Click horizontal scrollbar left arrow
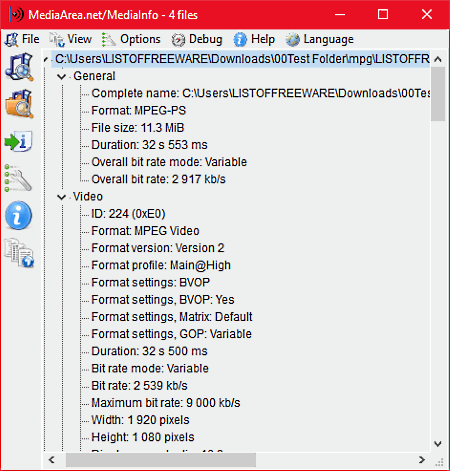450x471 pixels. click(52, 460)
